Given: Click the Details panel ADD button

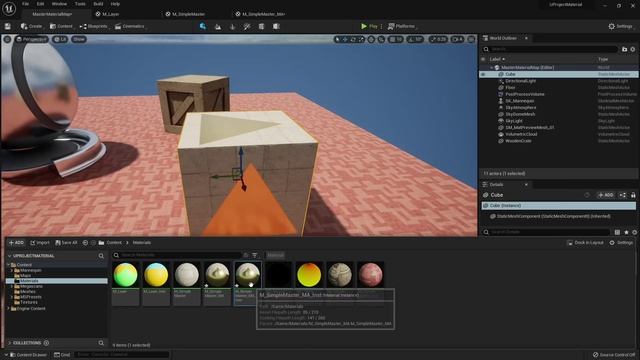Looking at the screenshot, I should coord(606,195).
